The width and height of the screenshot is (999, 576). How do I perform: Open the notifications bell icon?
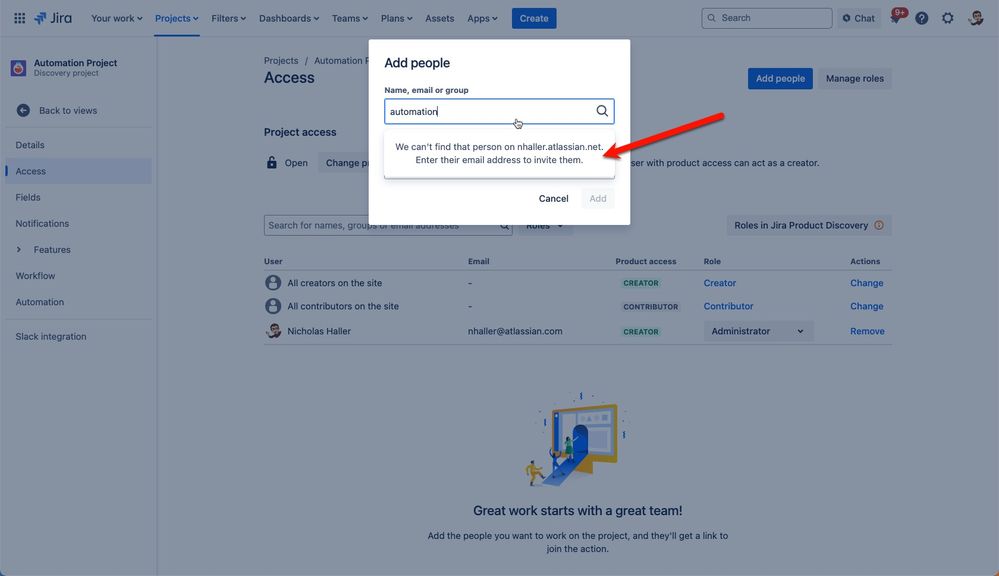896,18
